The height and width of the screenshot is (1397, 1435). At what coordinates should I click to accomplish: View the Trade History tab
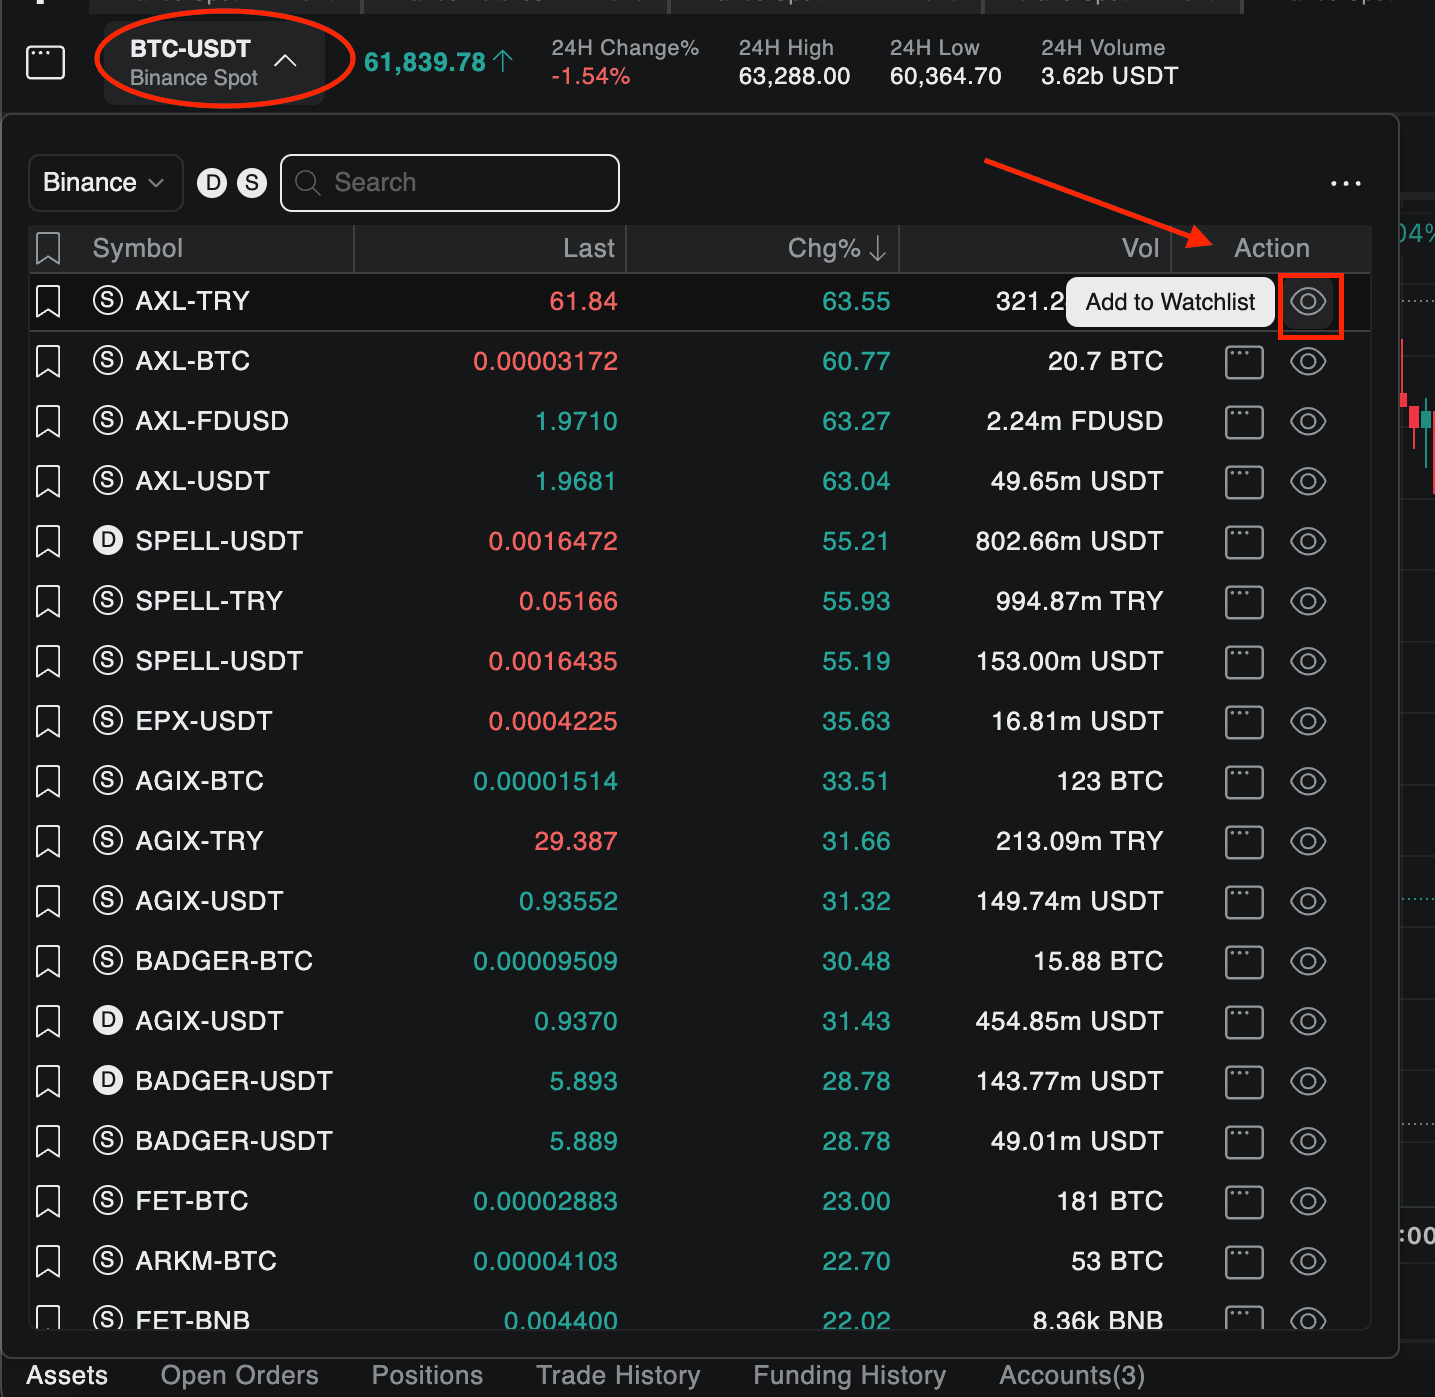click(x=618, y=1375)
